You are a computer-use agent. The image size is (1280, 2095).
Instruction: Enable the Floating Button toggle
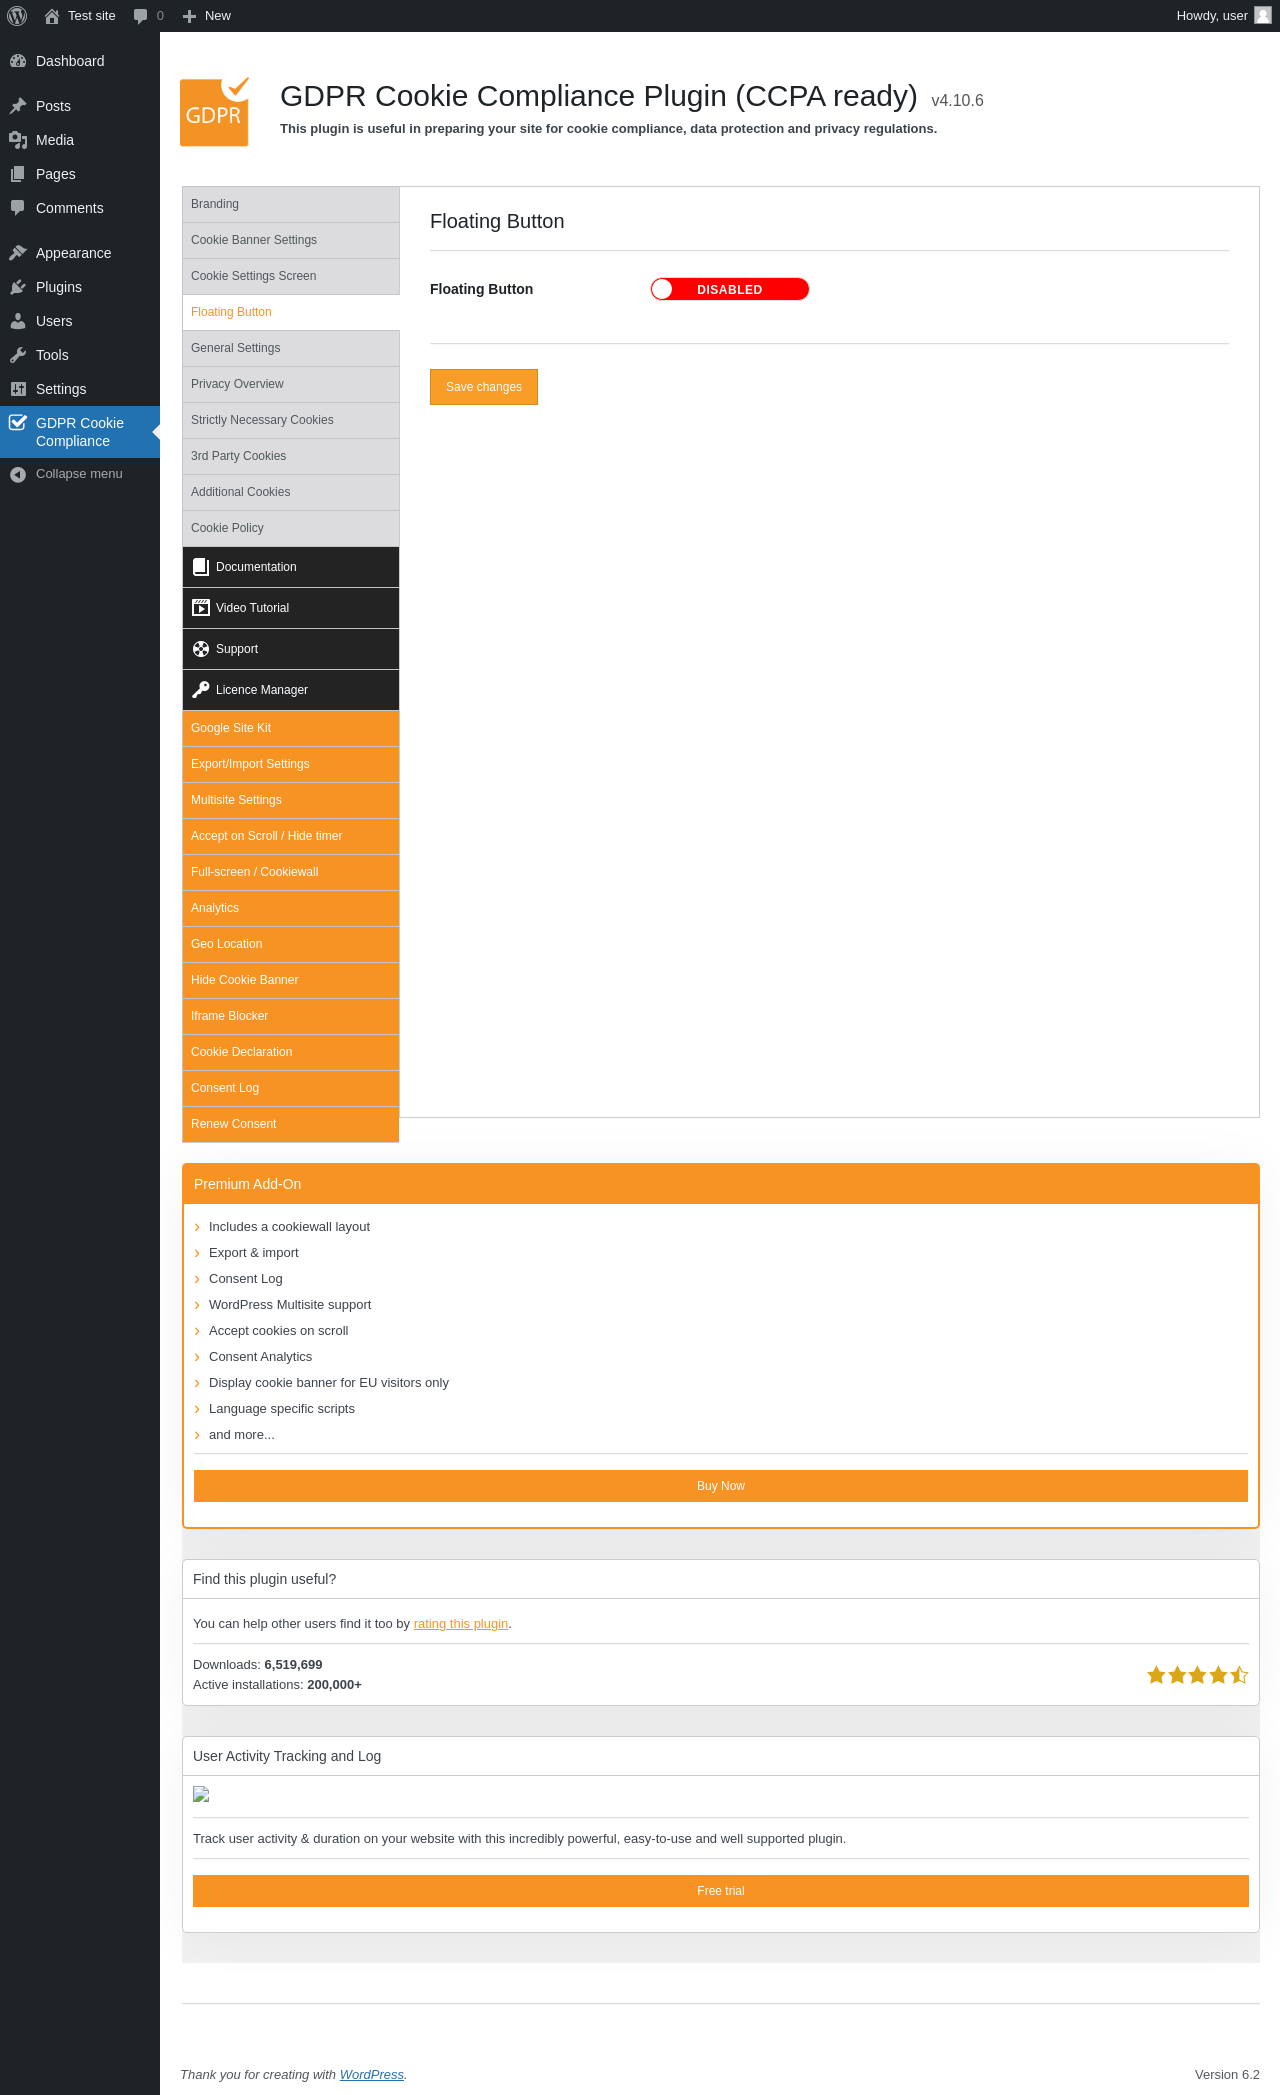tap(729, 289)
